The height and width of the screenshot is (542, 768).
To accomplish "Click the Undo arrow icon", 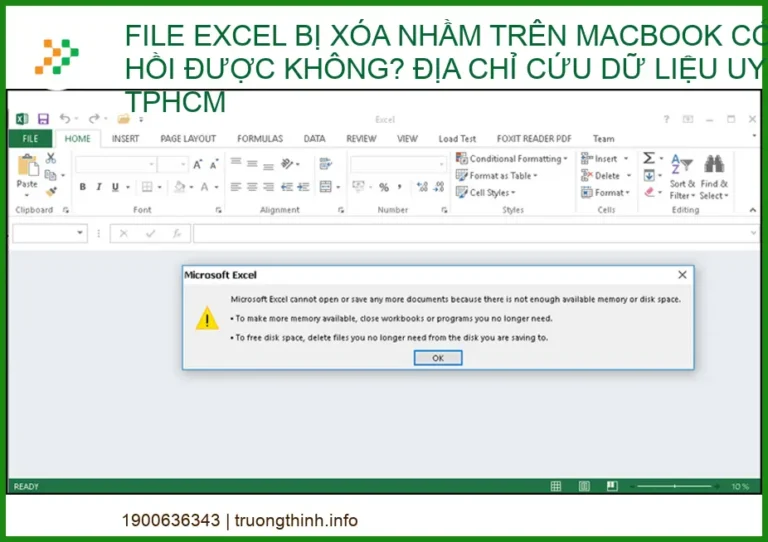I will click(x=65, y=118).
